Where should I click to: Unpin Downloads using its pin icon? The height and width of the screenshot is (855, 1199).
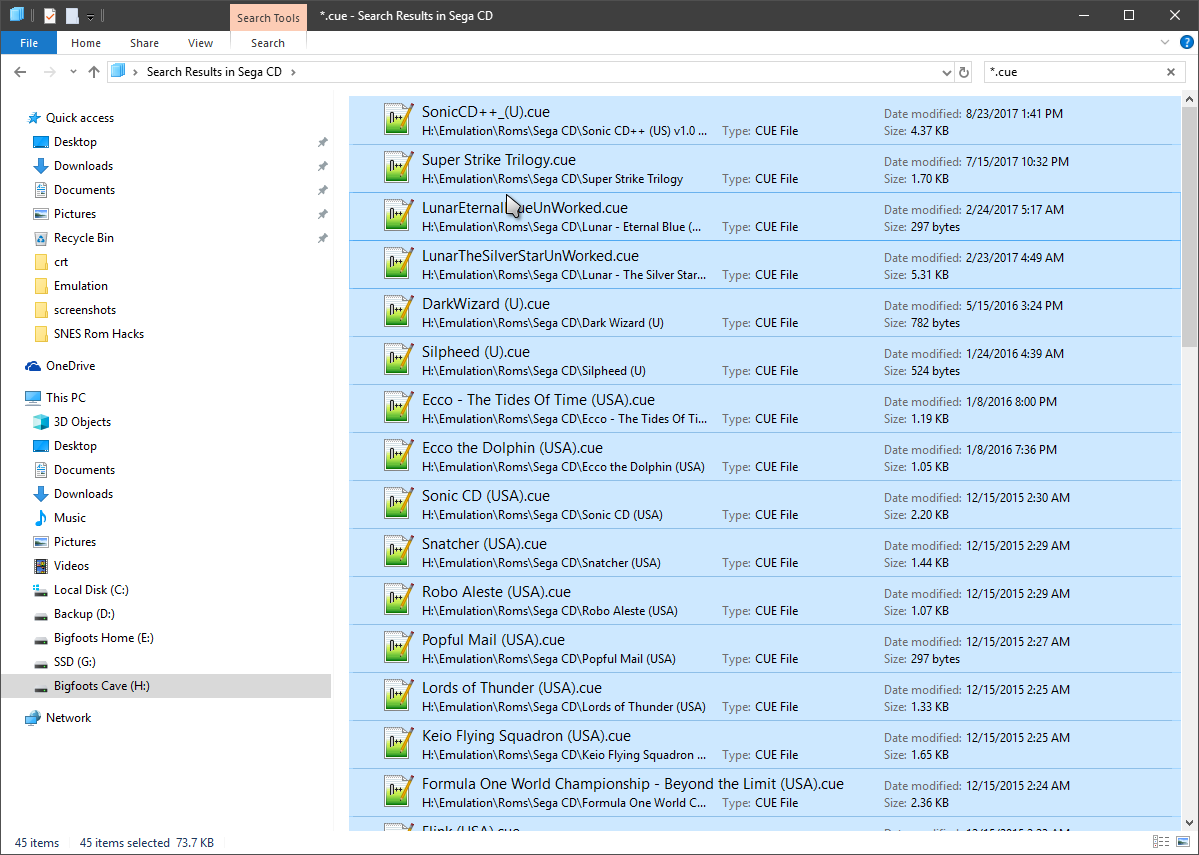coord(323,166)
